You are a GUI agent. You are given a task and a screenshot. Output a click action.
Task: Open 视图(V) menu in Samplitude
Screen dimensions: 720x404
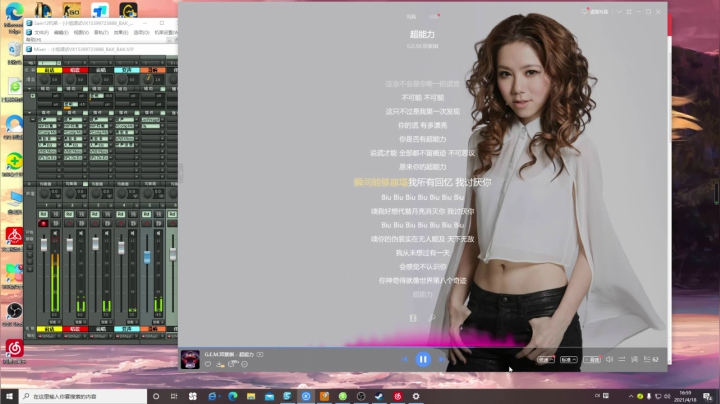tap(81, 33)
